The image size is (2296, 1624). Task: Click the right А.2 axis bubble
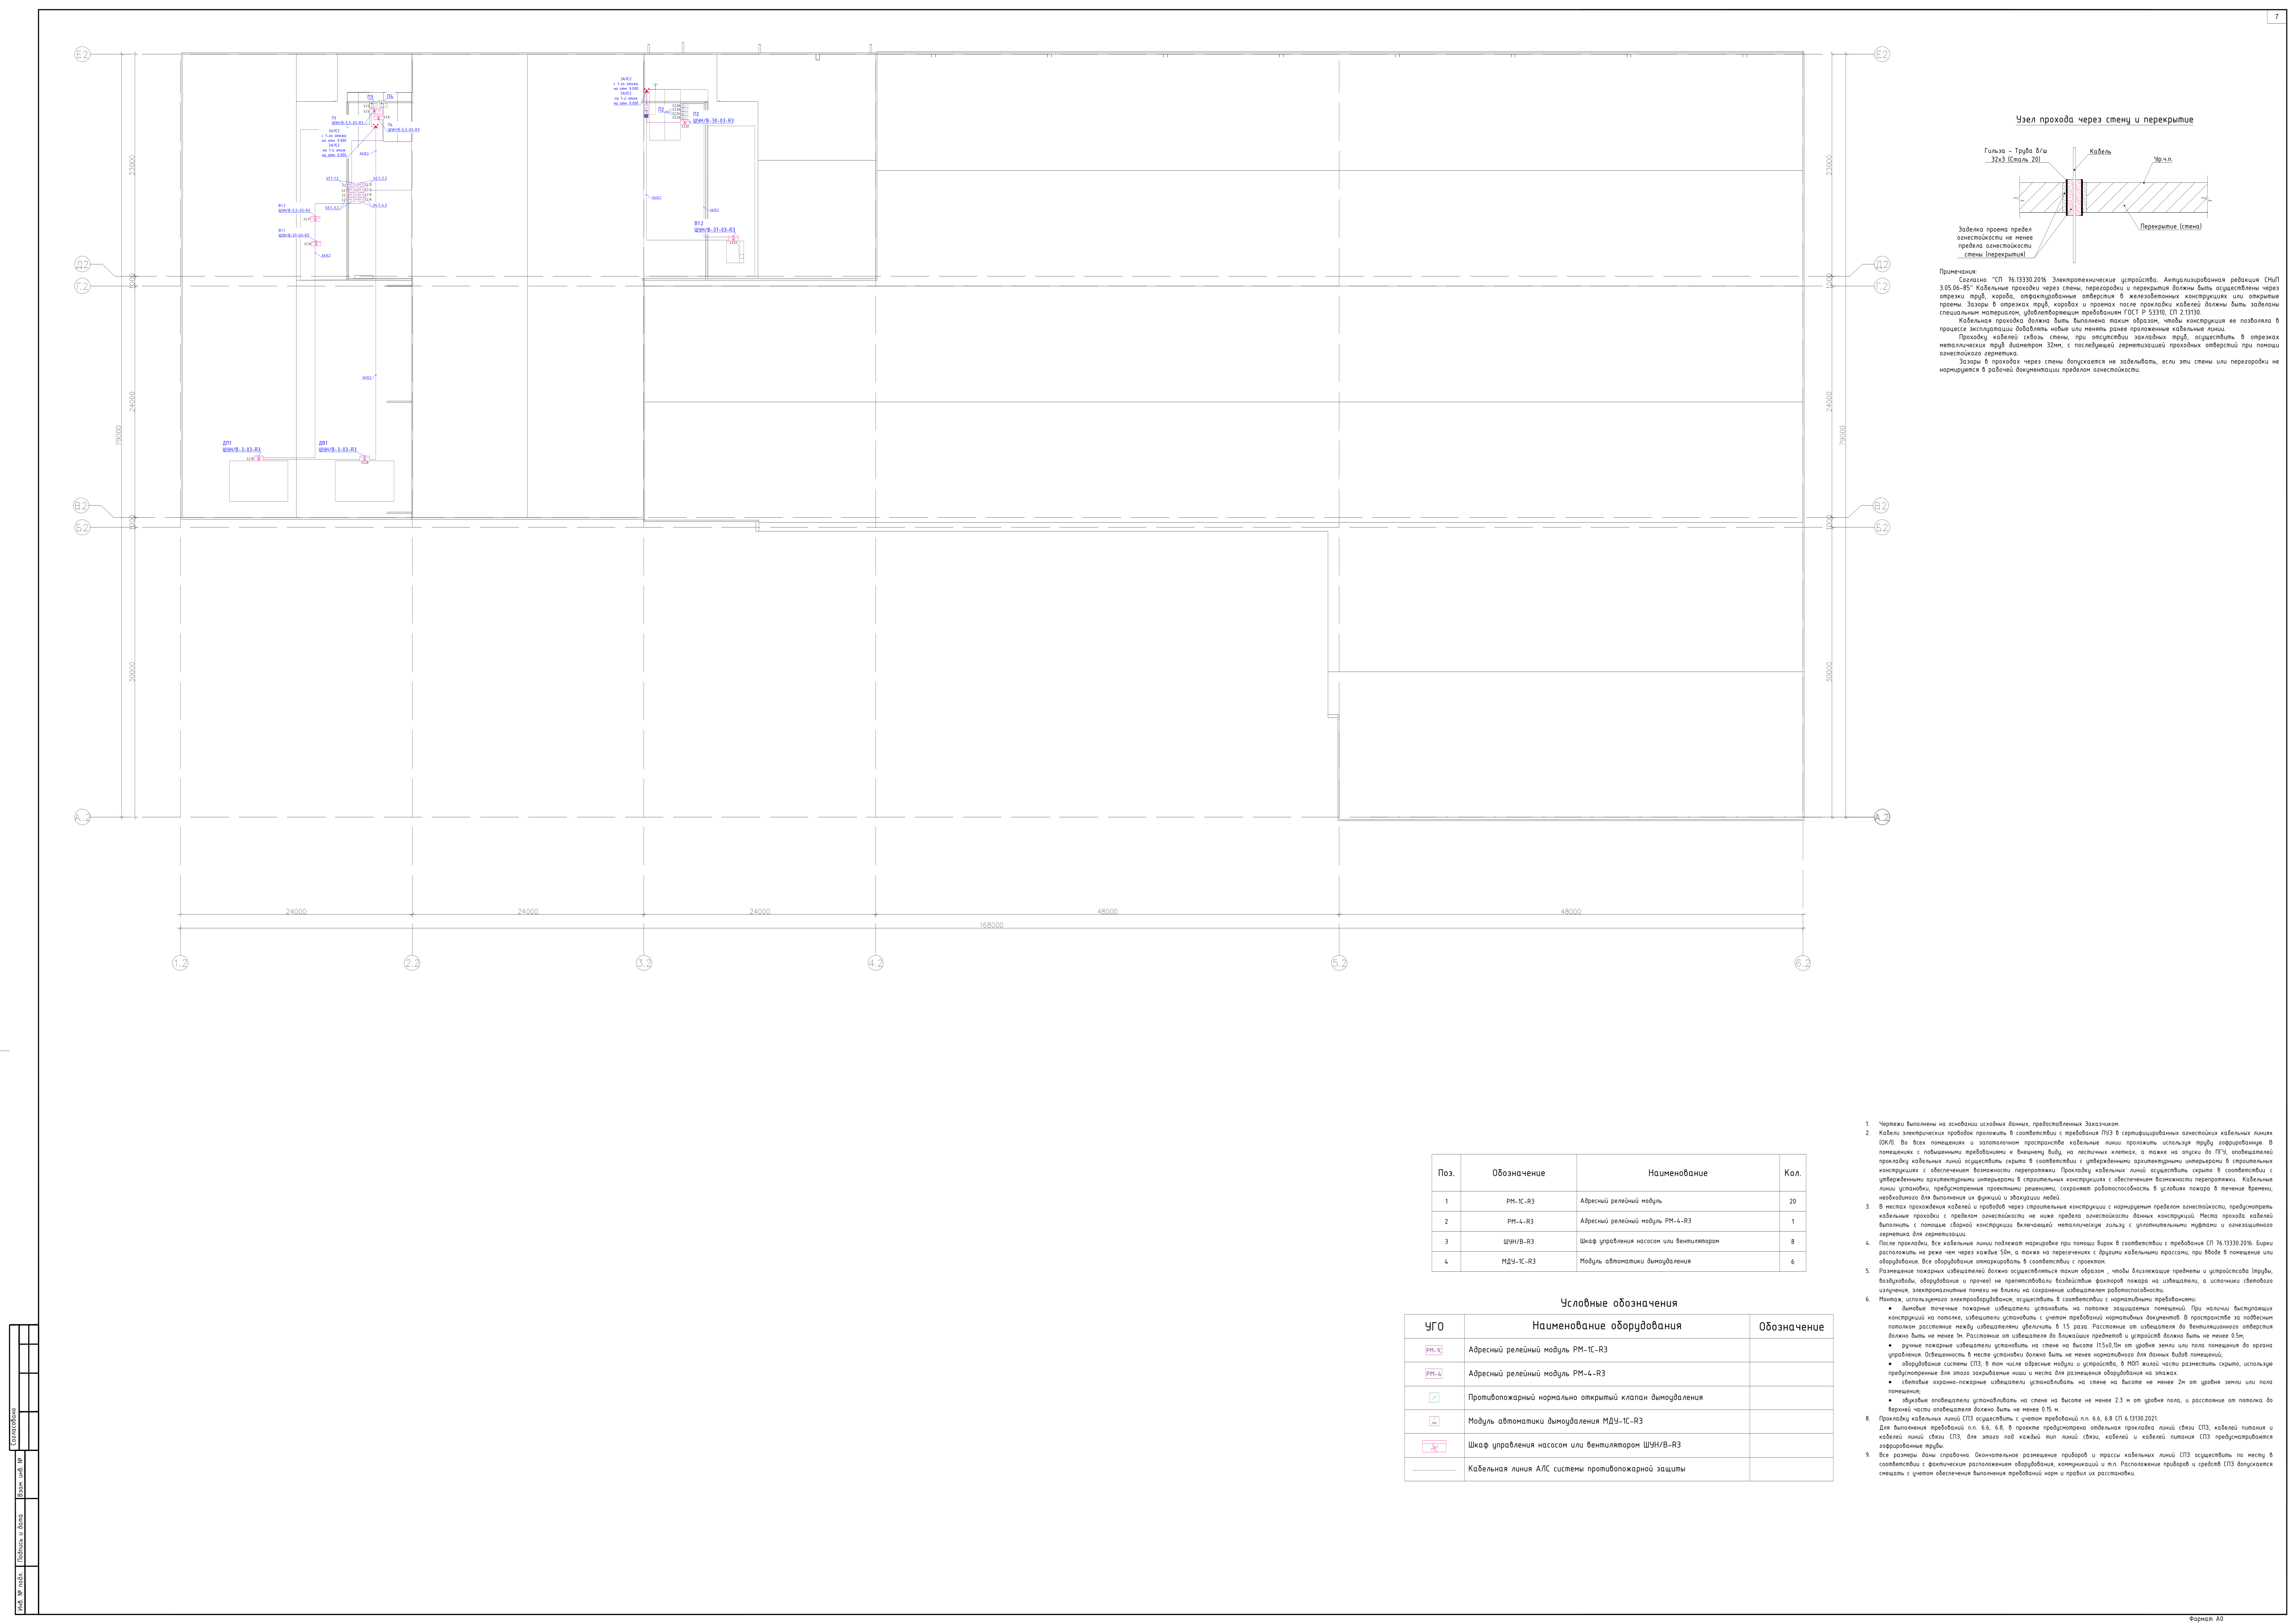click(1881, 817)
